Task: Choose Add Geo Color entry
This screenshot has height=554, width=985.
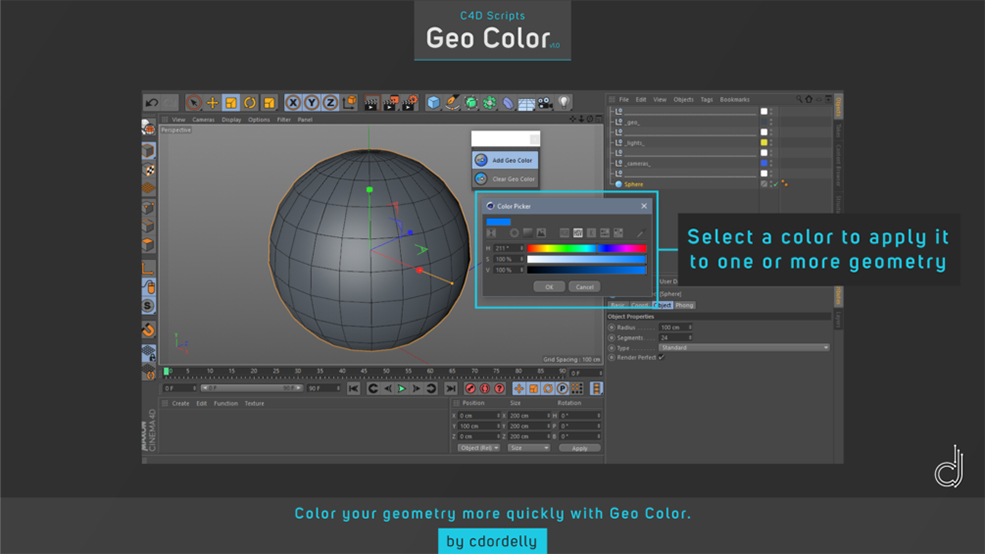Action: 505,160
